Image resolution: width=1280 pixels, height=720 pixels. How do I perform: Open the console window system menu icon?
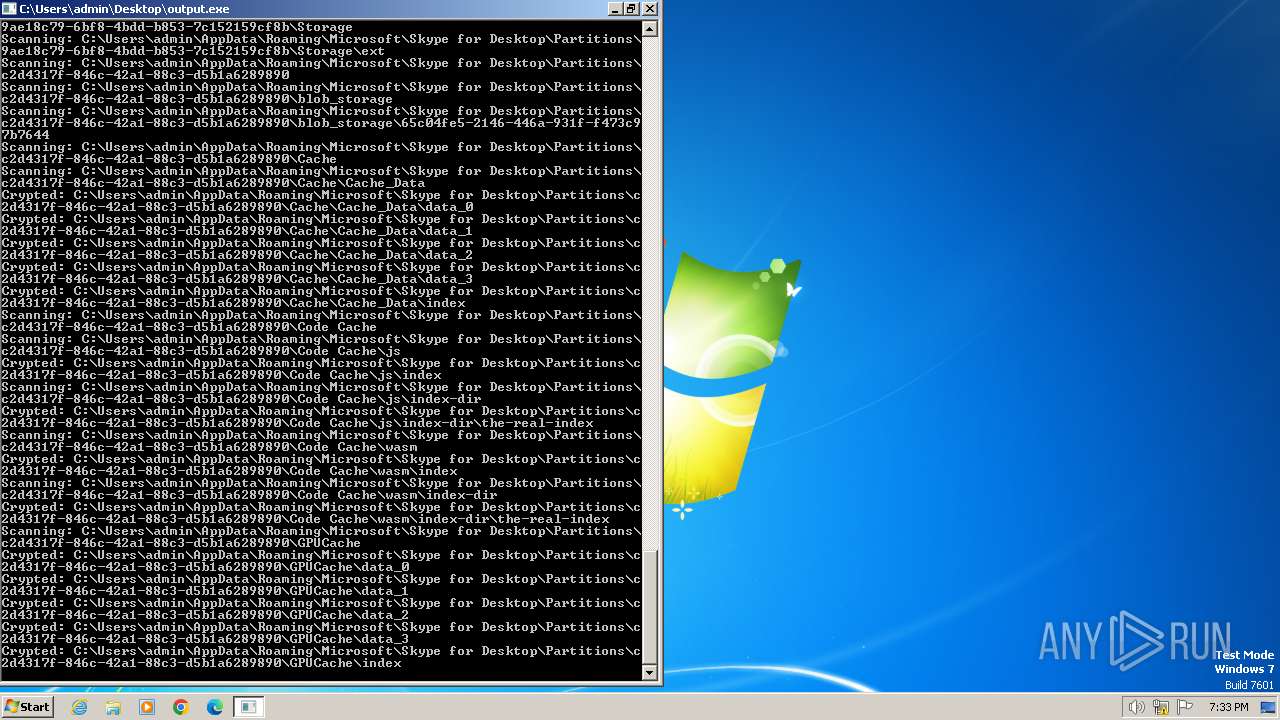click(x=9, y=9)
